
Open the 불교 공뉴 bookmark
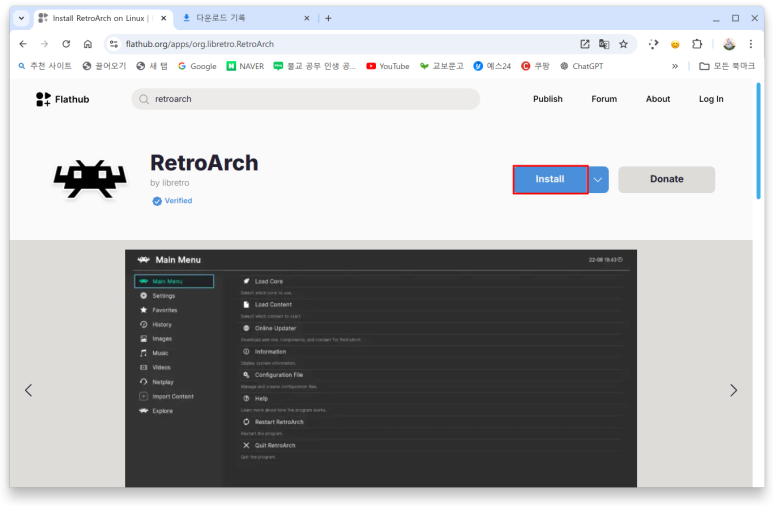(x=315, y=66)
